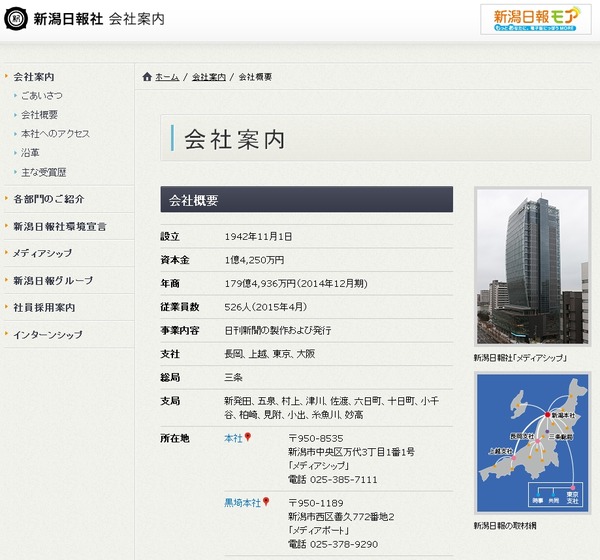Click the 支局 row label

tap(170, 401)
